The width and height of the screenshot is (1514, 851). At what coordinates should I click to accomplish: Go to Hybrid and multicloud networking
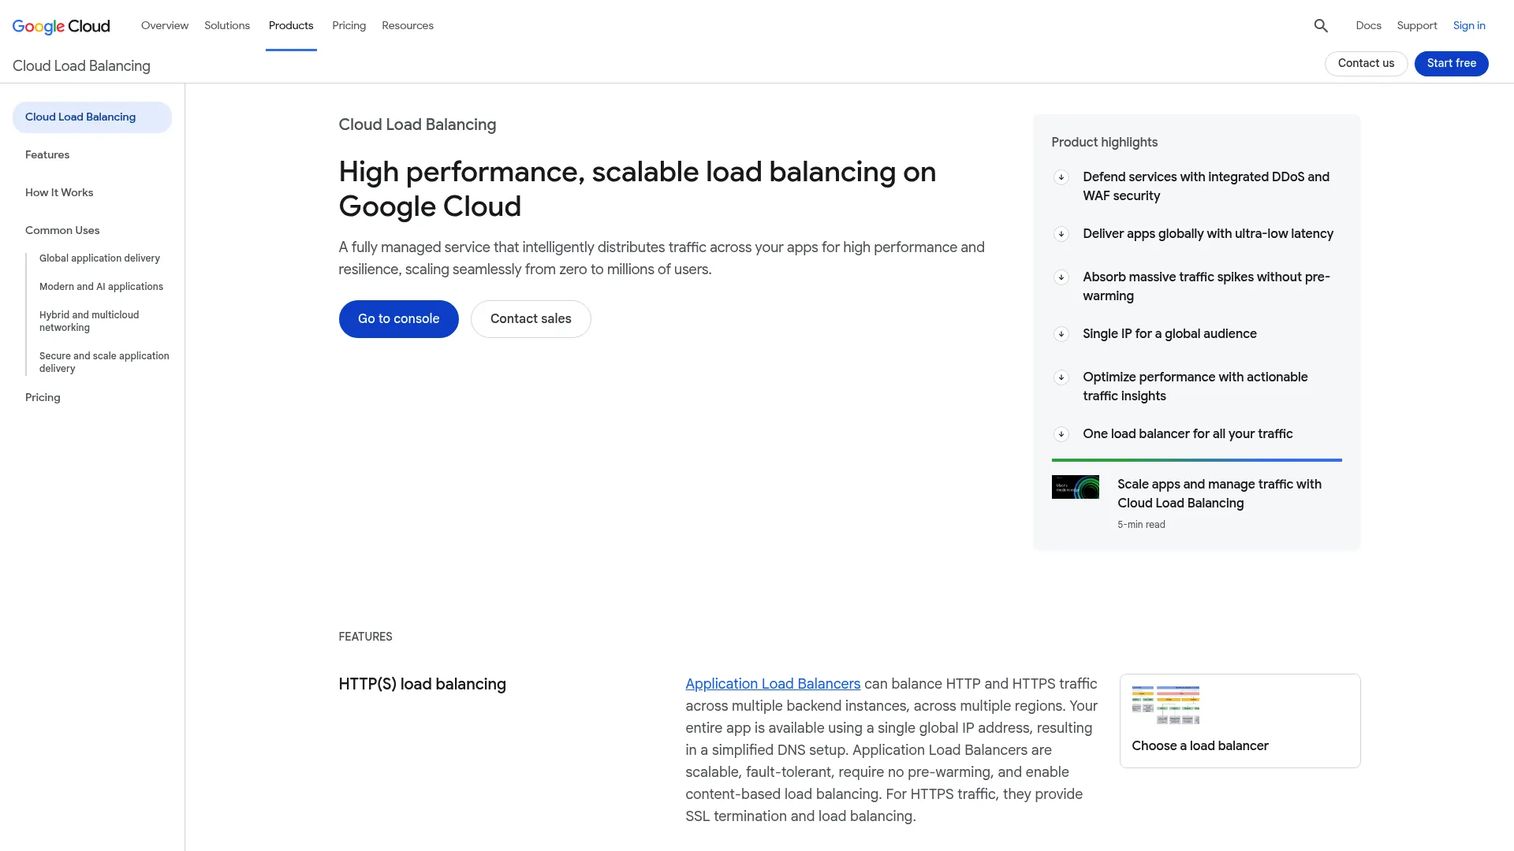coord(89,321)
